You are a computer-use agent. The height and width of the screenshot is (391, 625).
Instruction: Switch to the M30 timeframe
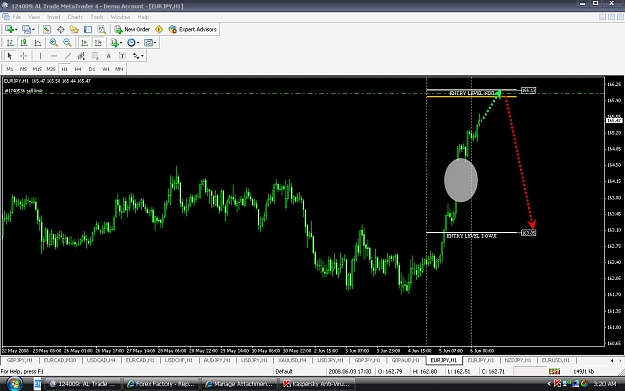click(51, 69)
